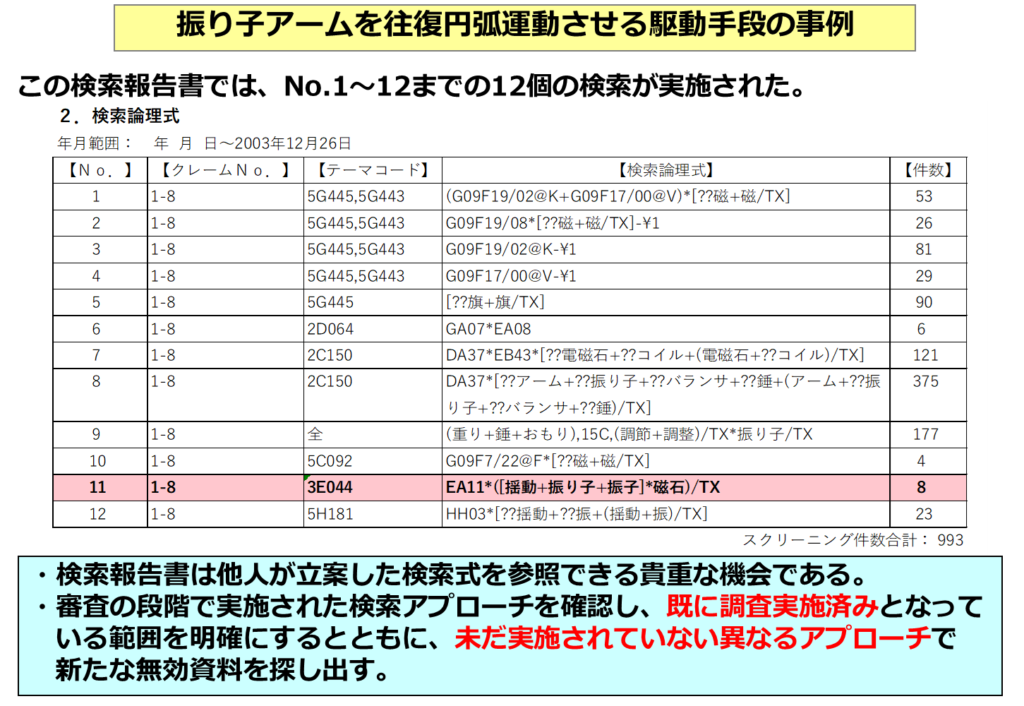Click the date range text ending 2003年12月26日
The height and width of the screenshot is (706, 1024).
click(x=205, y=143)
